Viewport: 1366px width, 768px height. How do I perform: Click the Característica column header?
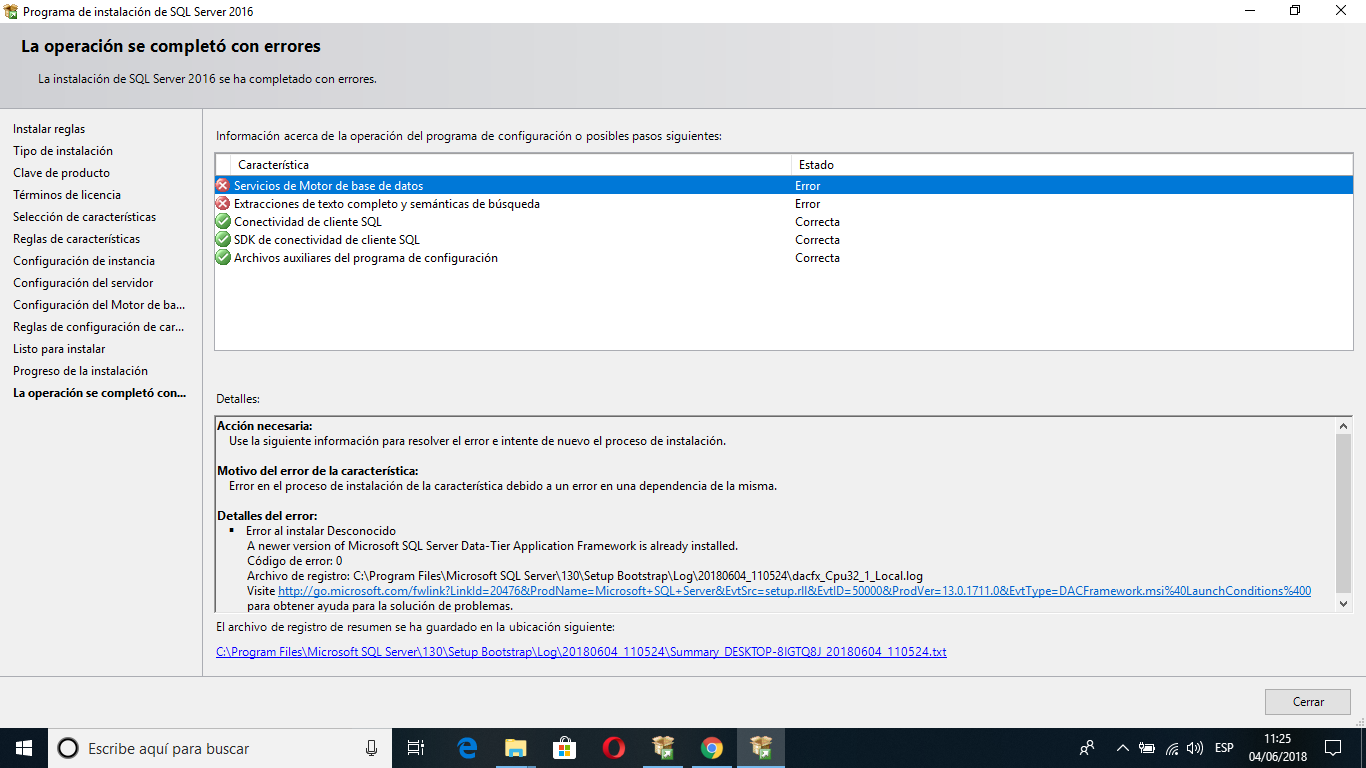[510, 164]
